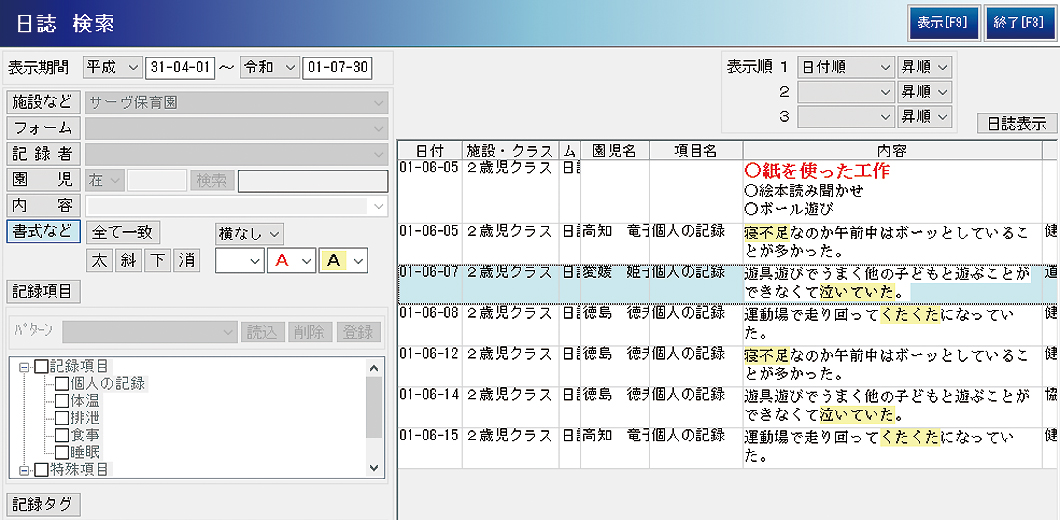This screenshot has height=520, width=1060.
Task: Click the 表示[F9] button
Action: click(x=943, y=22)
